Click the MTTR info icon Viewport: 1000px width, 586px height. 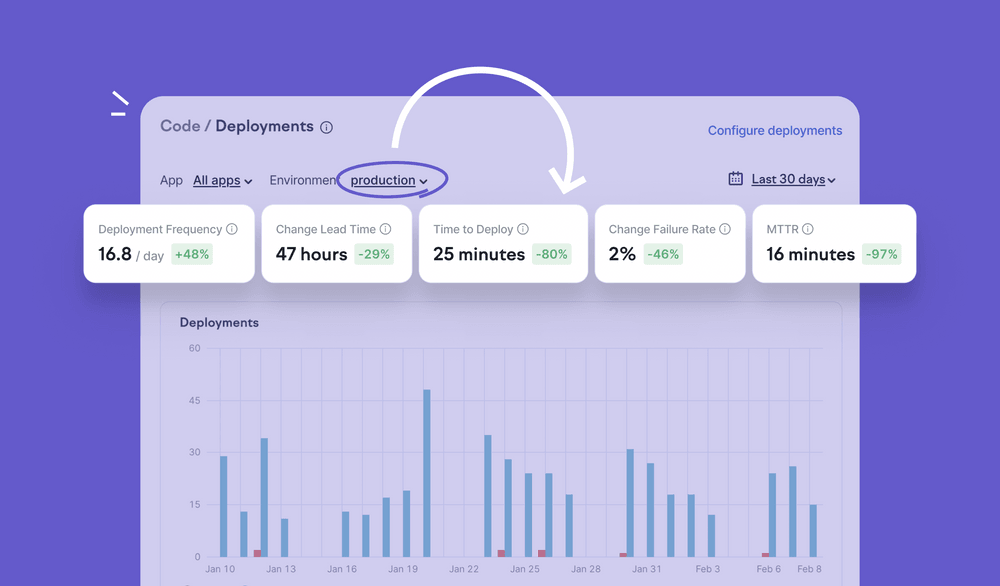808,229
